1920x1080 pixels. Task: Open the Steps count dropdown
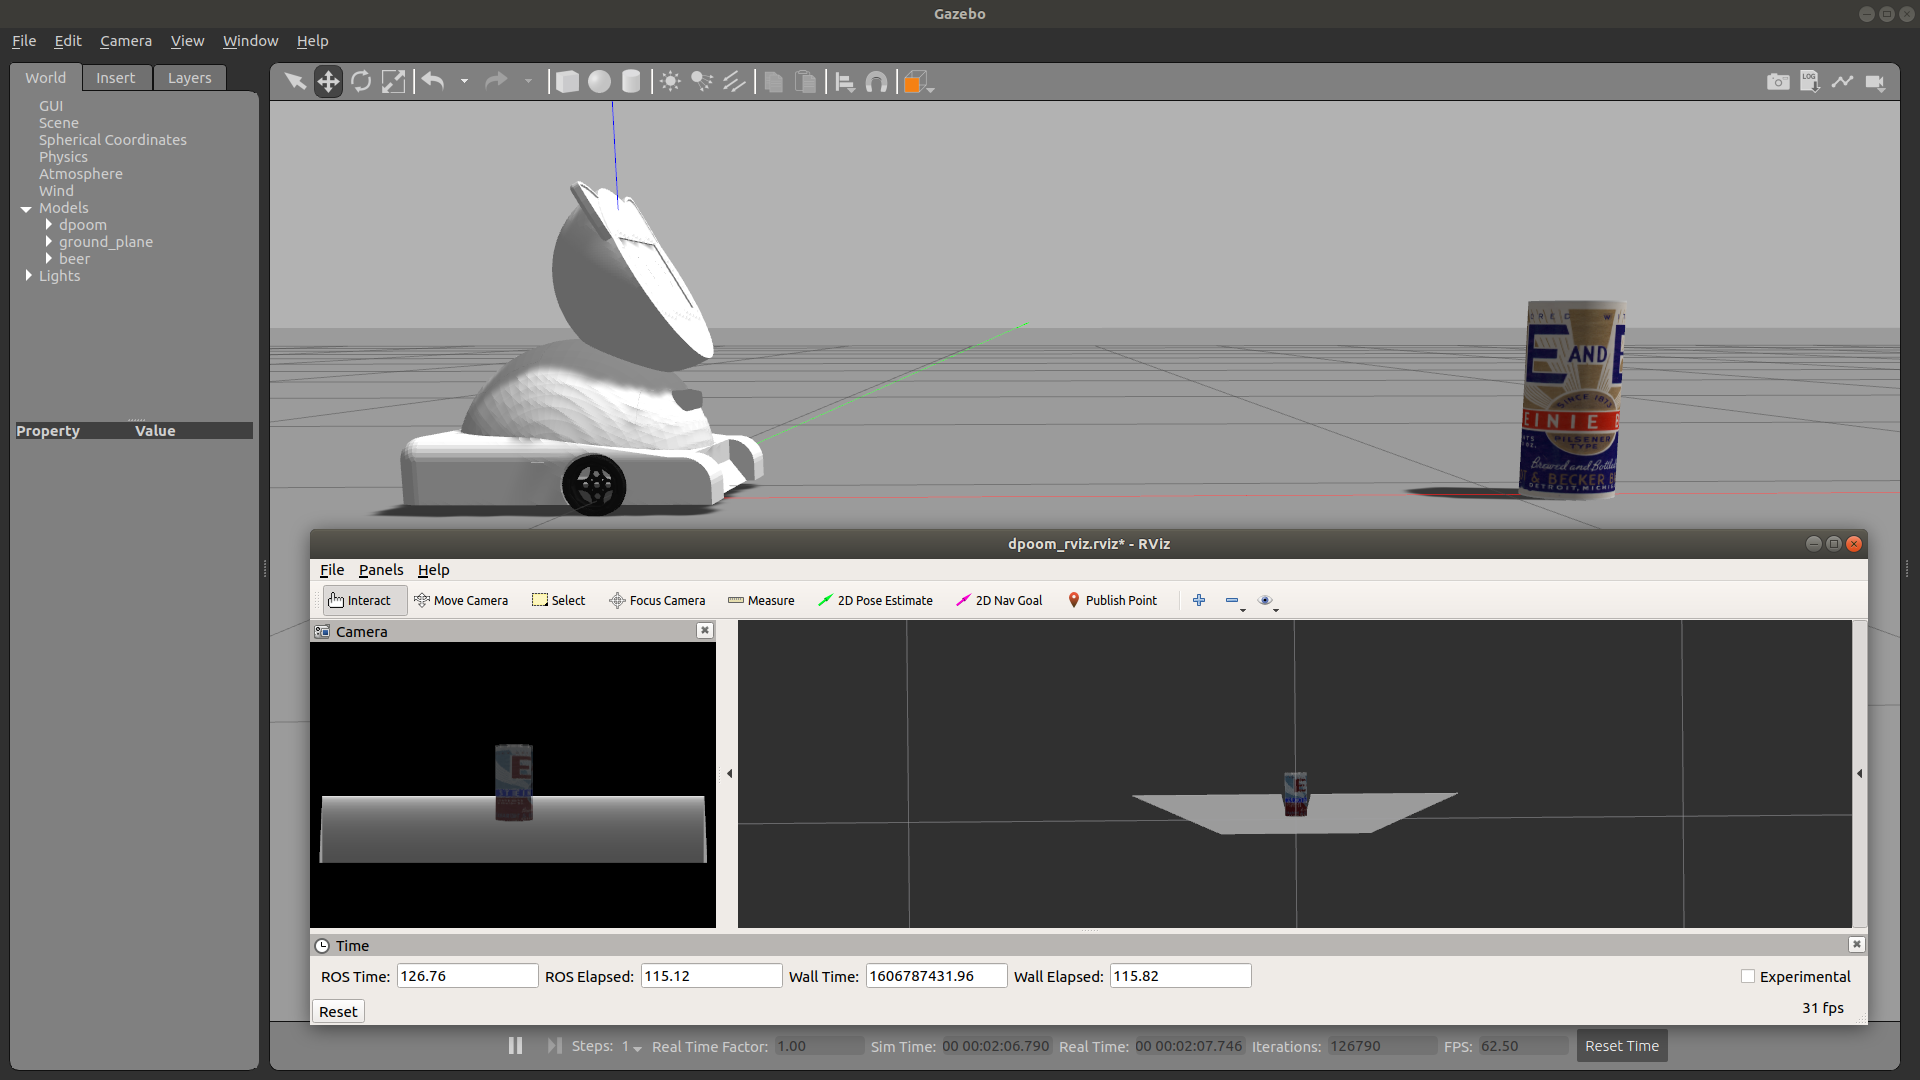tap(632, 1046)
